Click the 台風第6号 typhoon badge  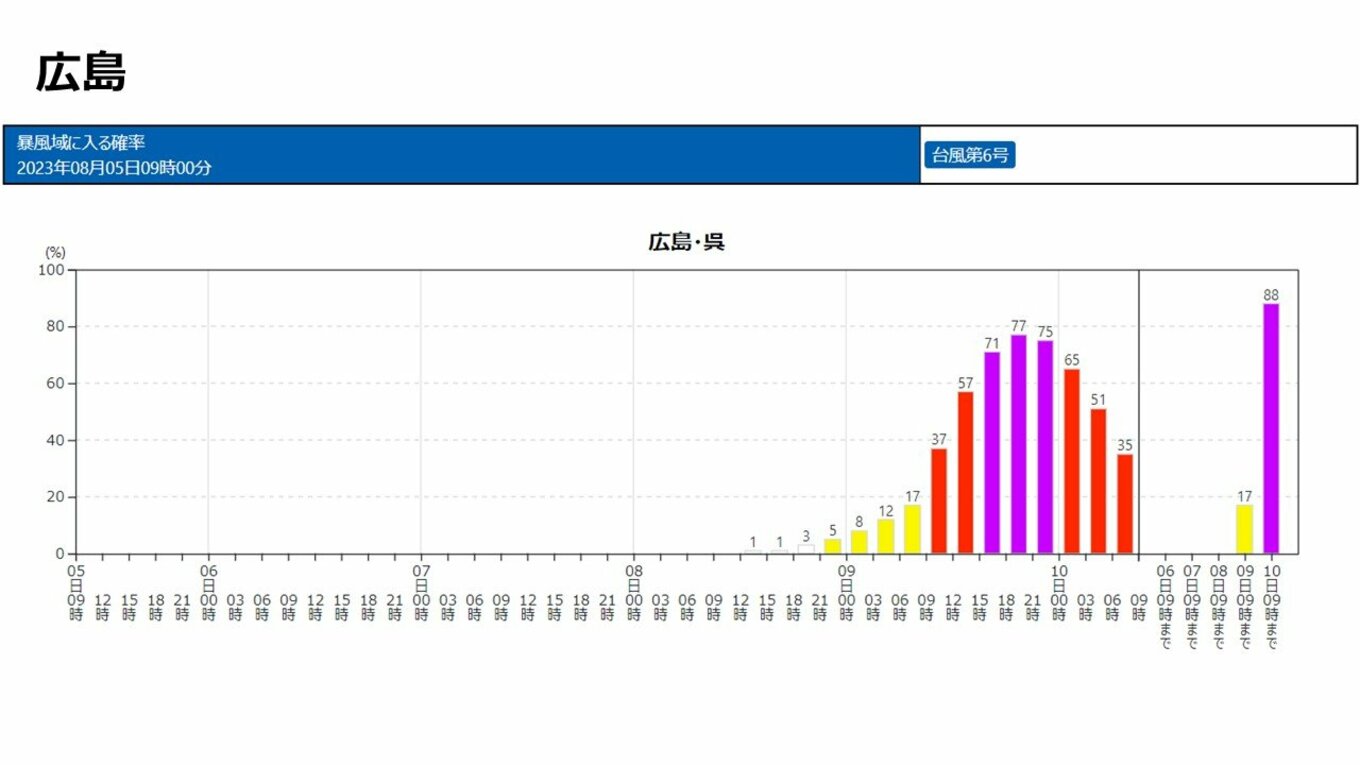[969, 155]
